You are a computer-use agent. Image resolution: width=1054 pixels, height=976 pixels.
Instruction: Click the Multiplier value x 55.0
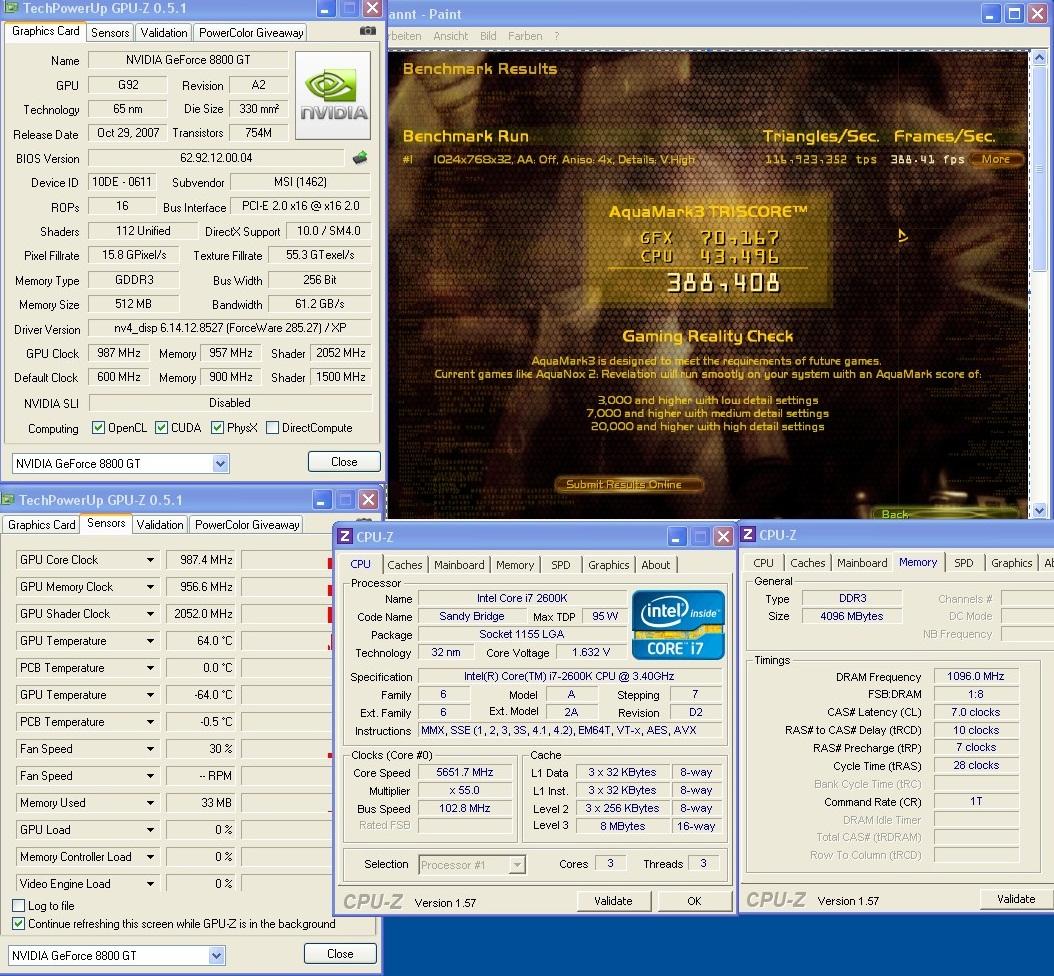pos(464,790)
